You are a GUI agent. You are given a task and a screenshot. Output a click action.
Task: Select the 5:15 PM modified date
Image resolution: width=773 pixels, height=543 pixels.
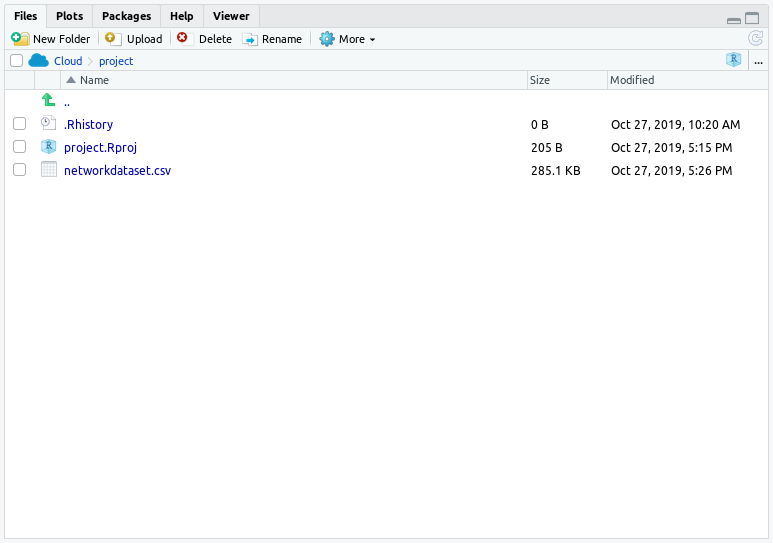672,147
